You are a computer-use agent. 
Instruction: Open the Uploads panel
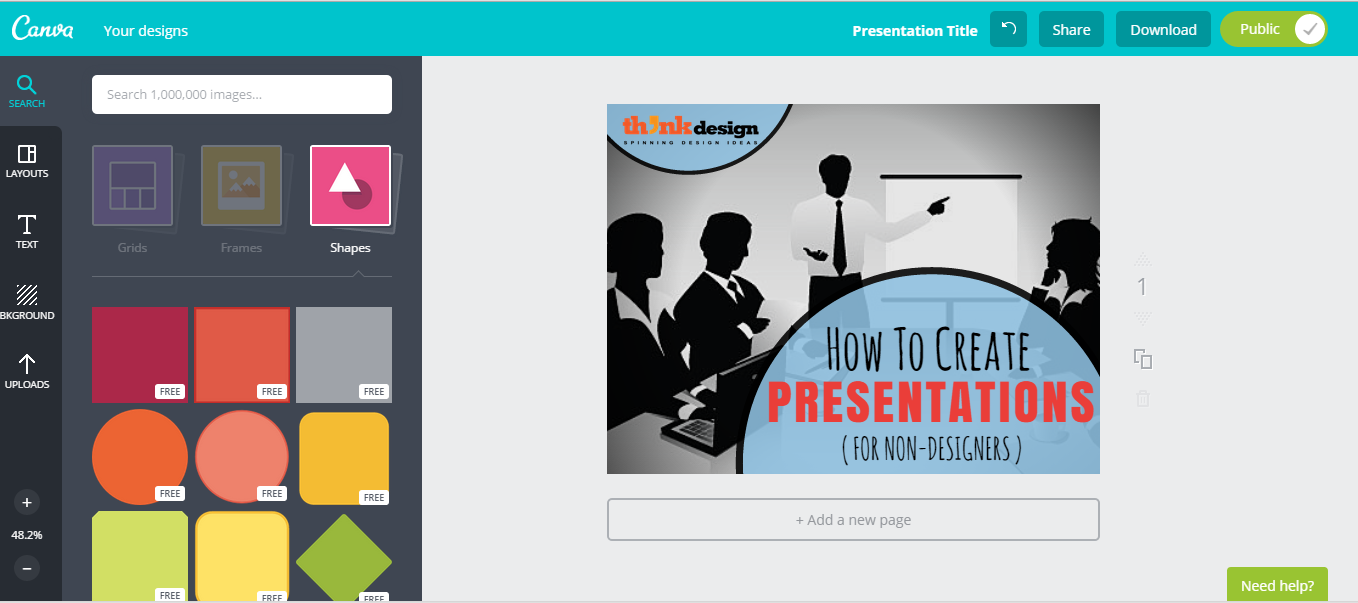(27, 371)
